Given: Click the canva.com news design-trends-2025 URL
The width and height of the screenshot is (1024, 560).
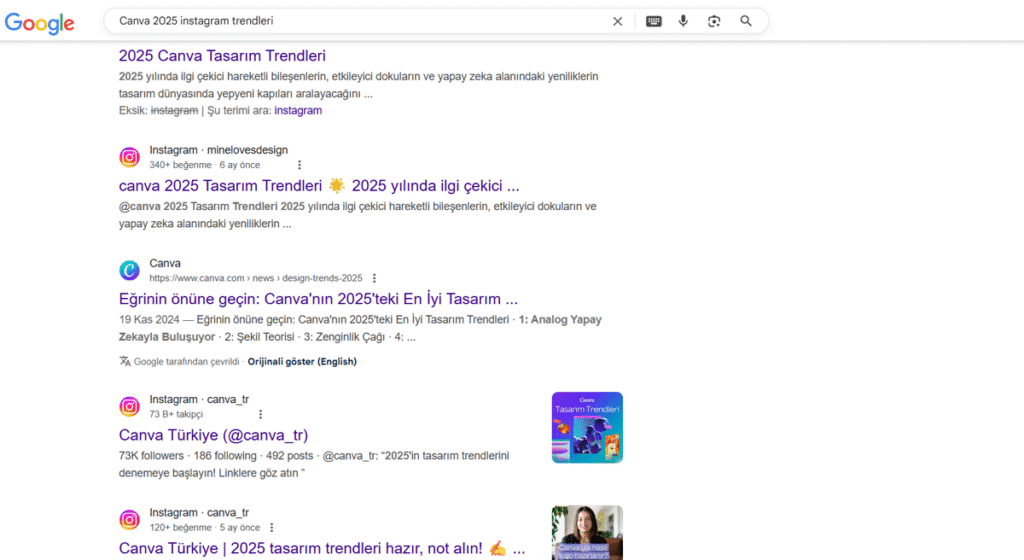Looking at the screenshot, I should (255, 278).
